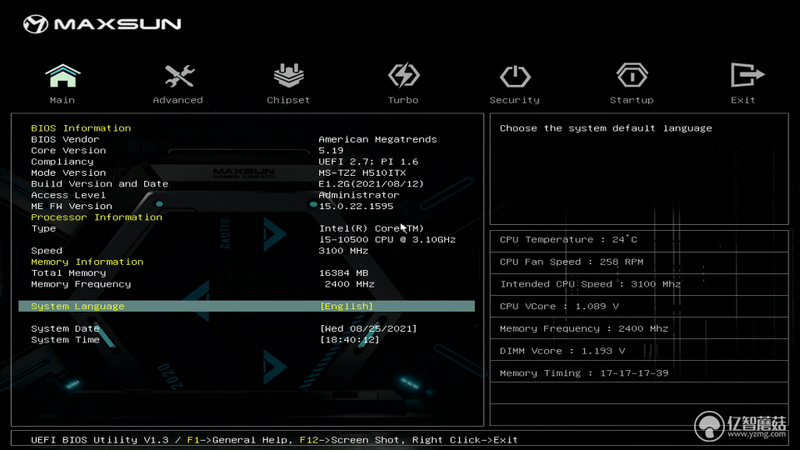Viewport: 800px width, 450px height.
Task: Click the 15.0.22.1595 firmware value
Action: pyautogui.click(x=356, y=206)
